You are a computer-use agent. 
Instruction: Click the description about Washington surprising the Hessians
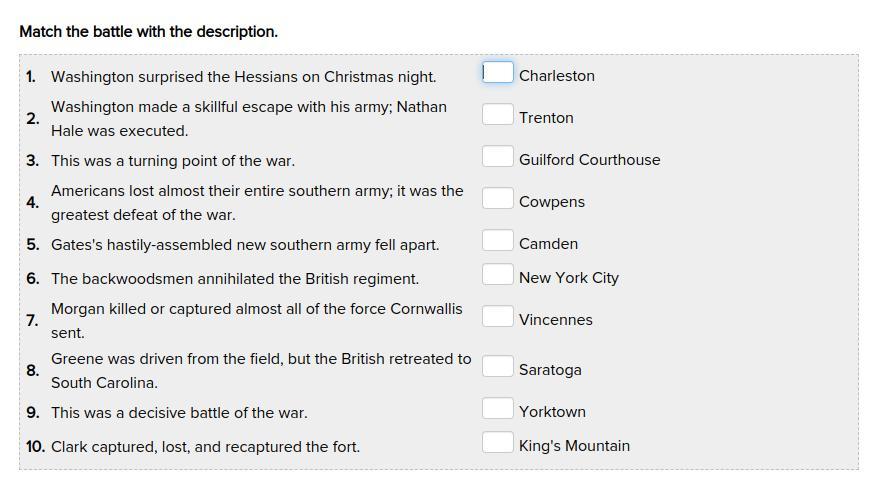[244, 77]
